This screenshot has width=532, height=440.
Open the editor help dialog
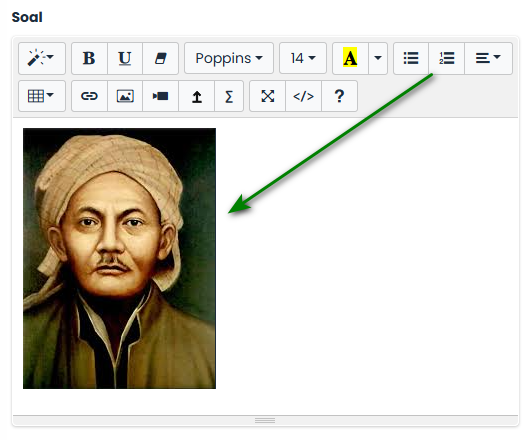click(339, 96)
